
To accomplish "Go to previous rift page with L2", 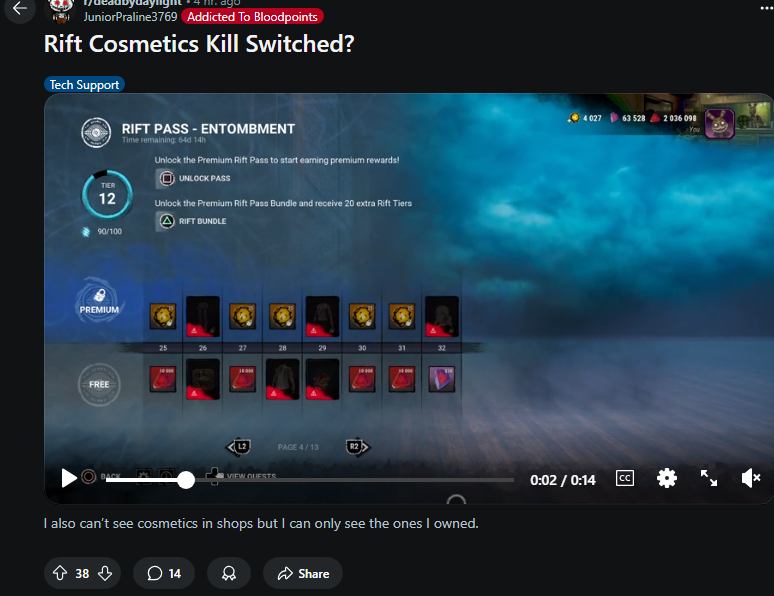I will tap(238, 447).
